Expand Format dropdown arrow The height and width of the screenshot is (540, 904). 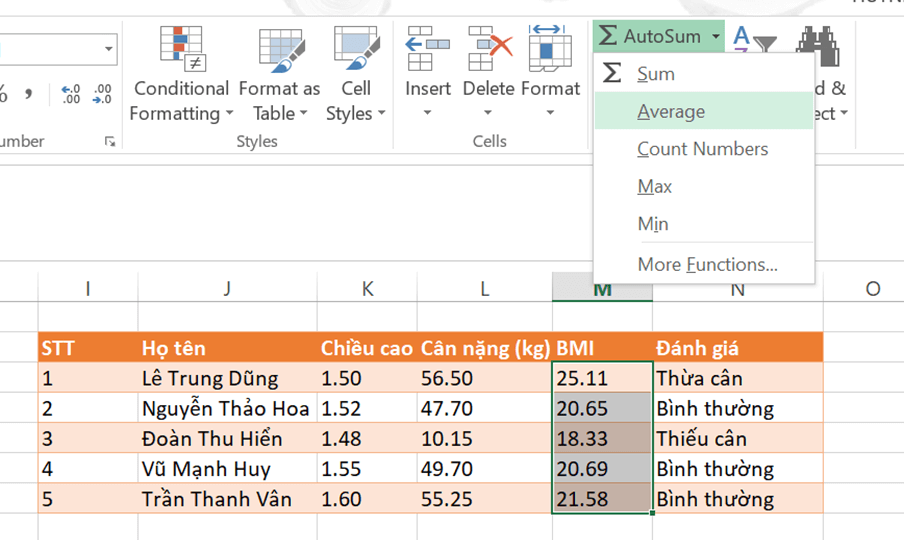[x=551, y=112]
